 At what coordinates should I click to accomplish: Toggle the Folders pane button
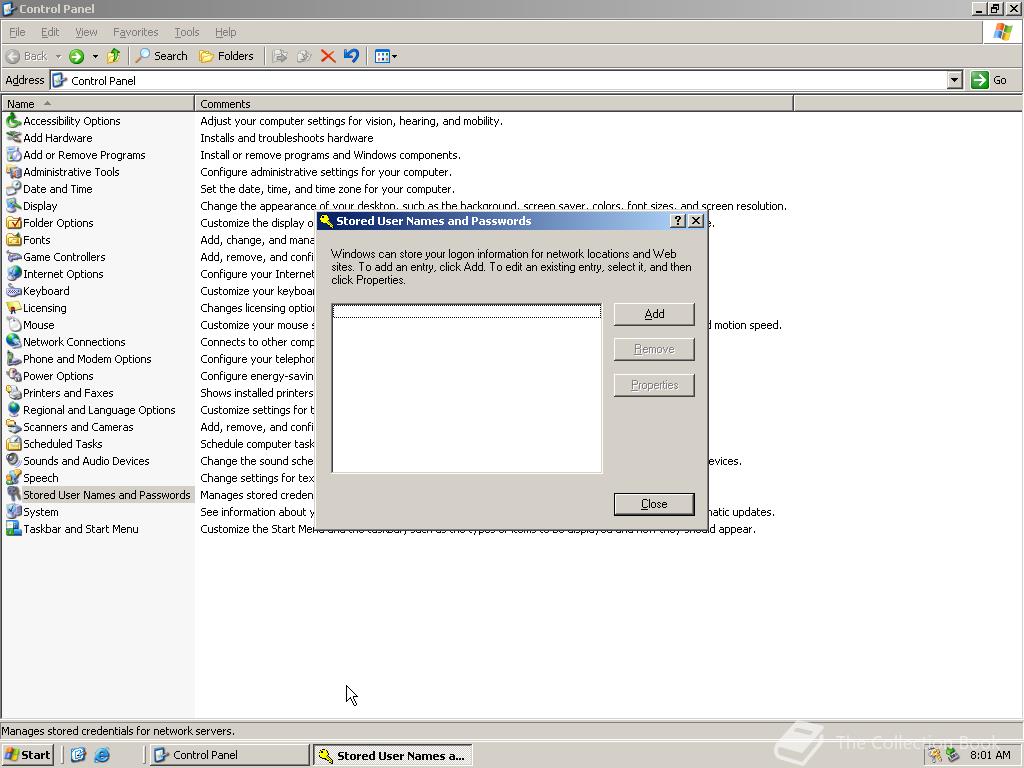226,56
